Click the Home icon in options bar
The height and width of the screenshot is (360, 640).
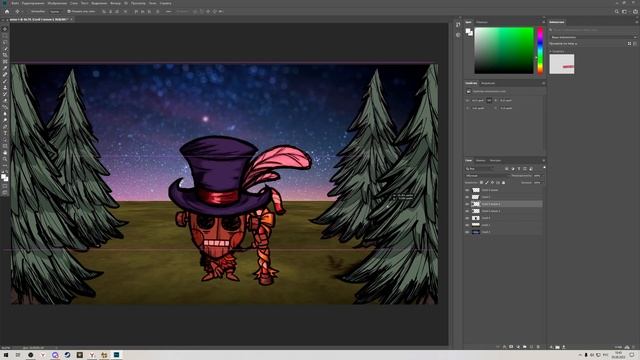click(x=7, y=11)
